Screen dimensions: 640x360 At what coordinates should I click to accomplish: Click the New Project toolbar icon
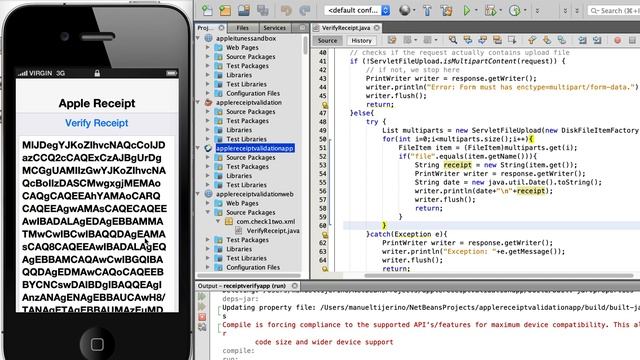tap(225, 10)
